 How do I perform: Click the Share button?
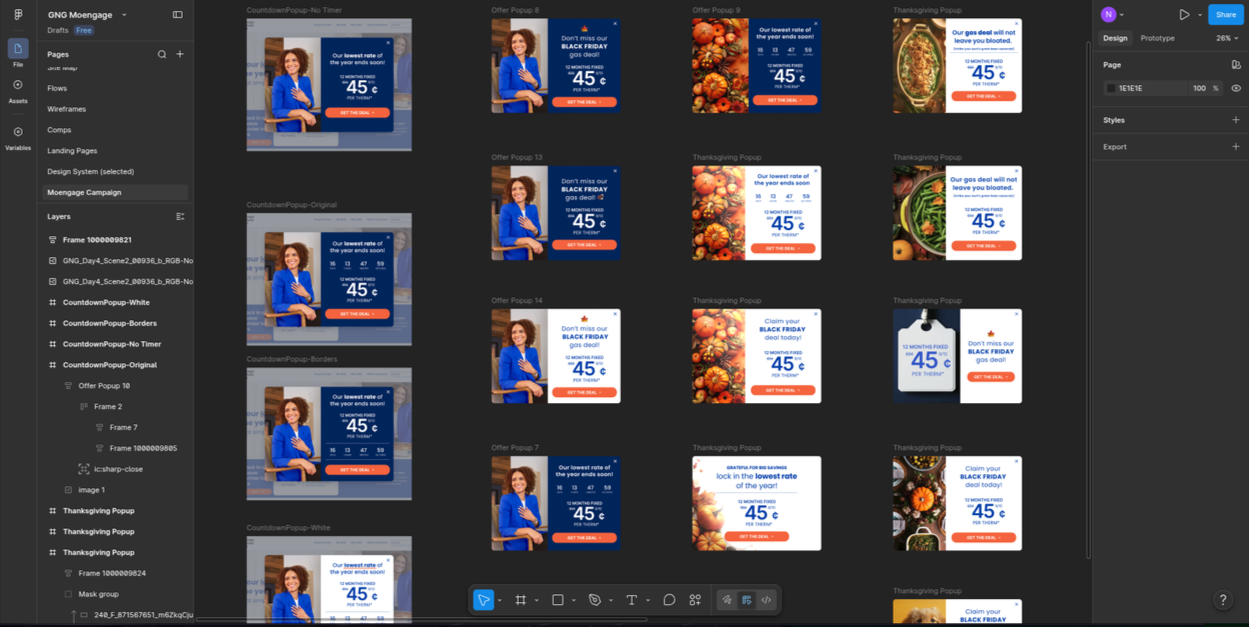tap(1226, 15)
